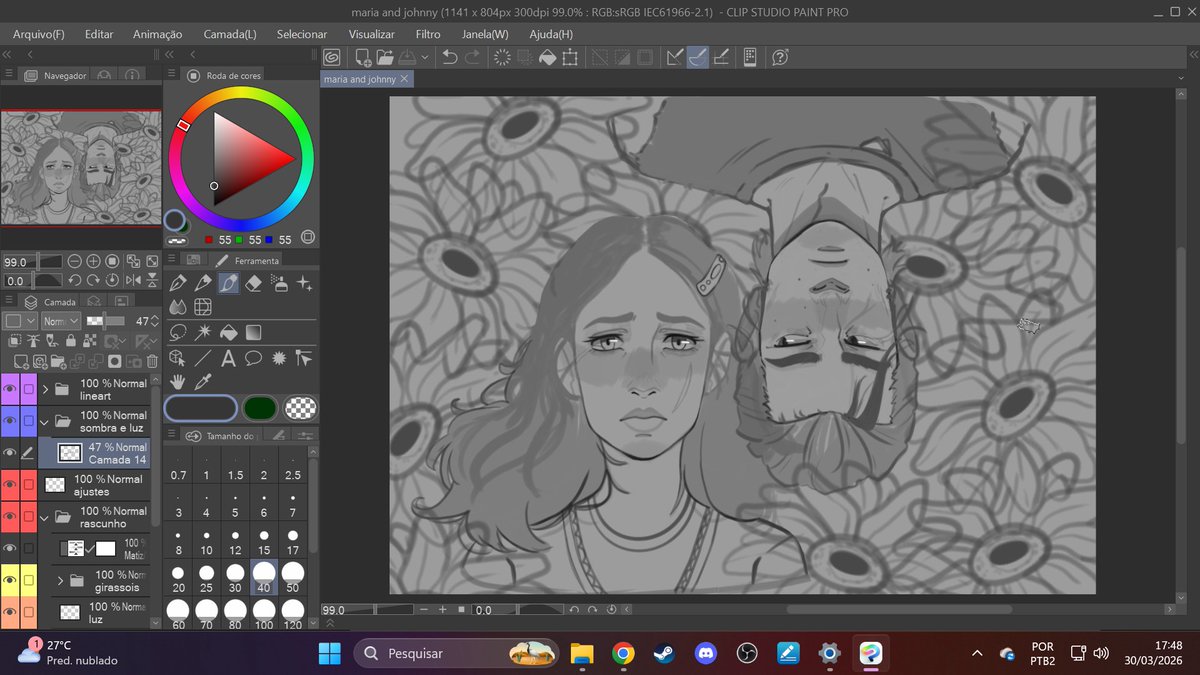Open the layer blending mode dropdown
This screenshot has height=675, width=1200.
coord(61,322)
